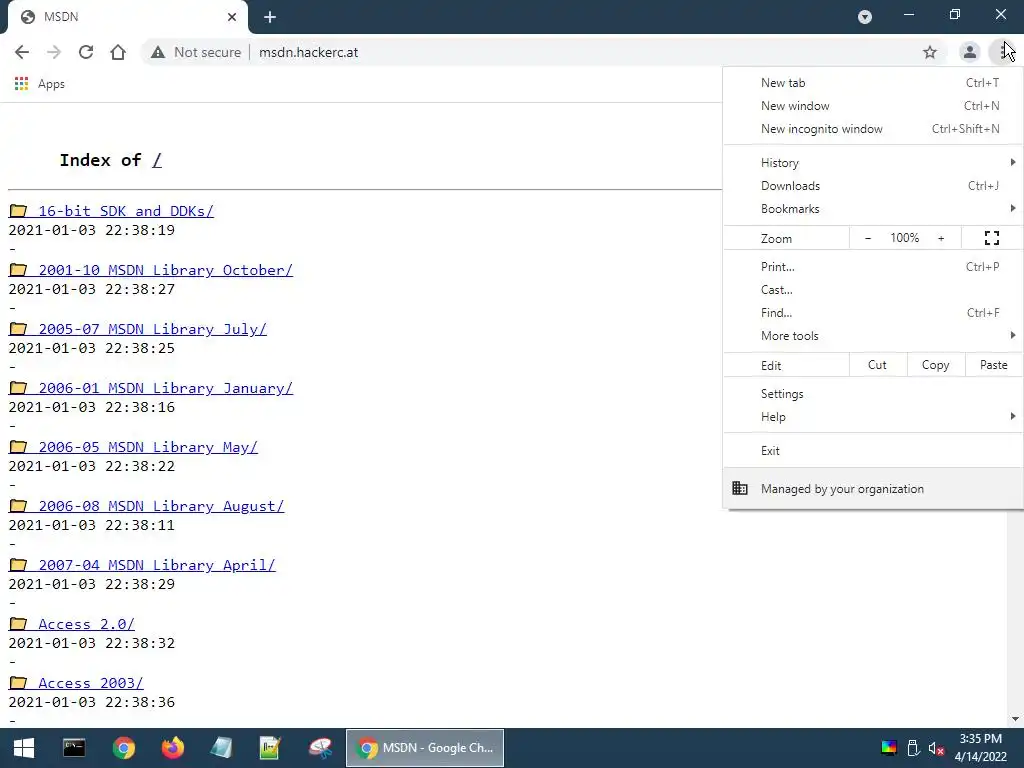Click the tab search dropdown circle
This screenshot has height=768, width=1024.
[865, 17]
